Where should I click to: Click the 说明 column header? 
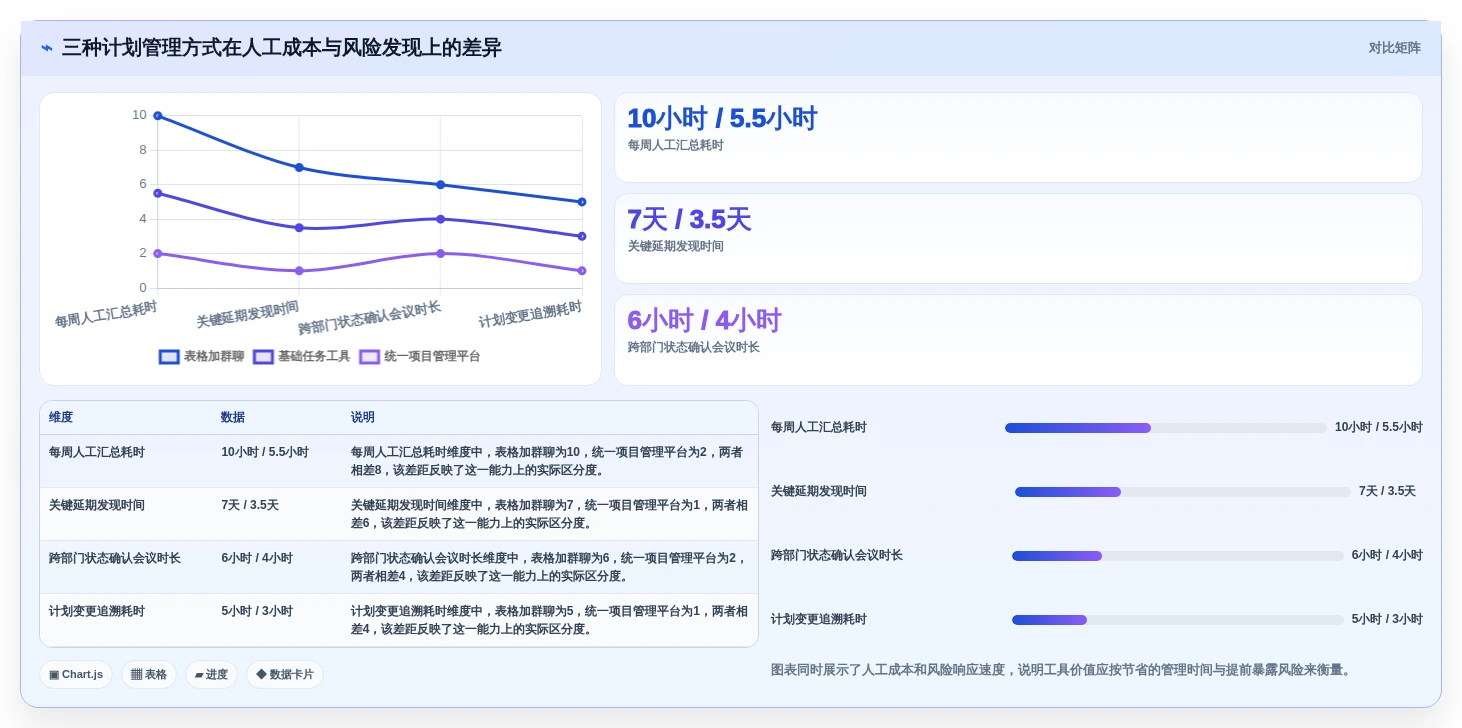[x=363, y=417]
